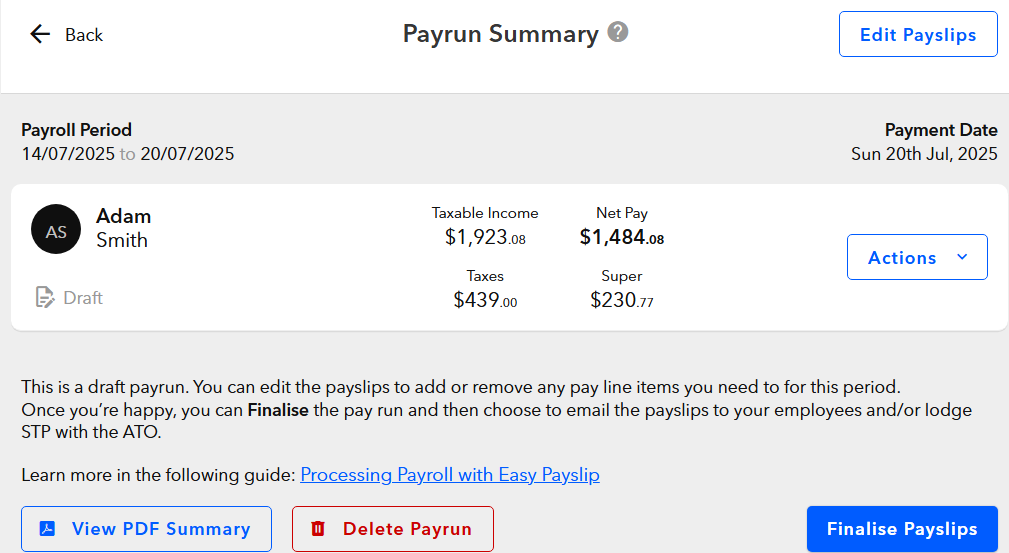
Task: Click the Super amount $230.77
Action: click(x=622, y=299)
